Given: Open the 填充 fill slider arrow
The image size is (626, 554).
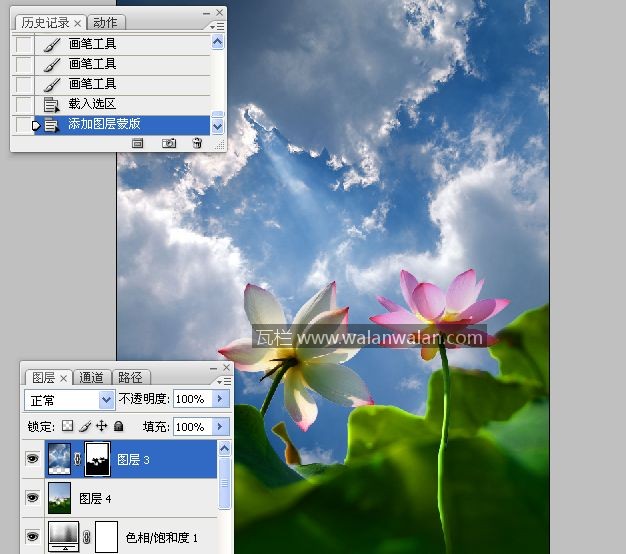Looking at the screenshot, I should click(x=220, y=426).
